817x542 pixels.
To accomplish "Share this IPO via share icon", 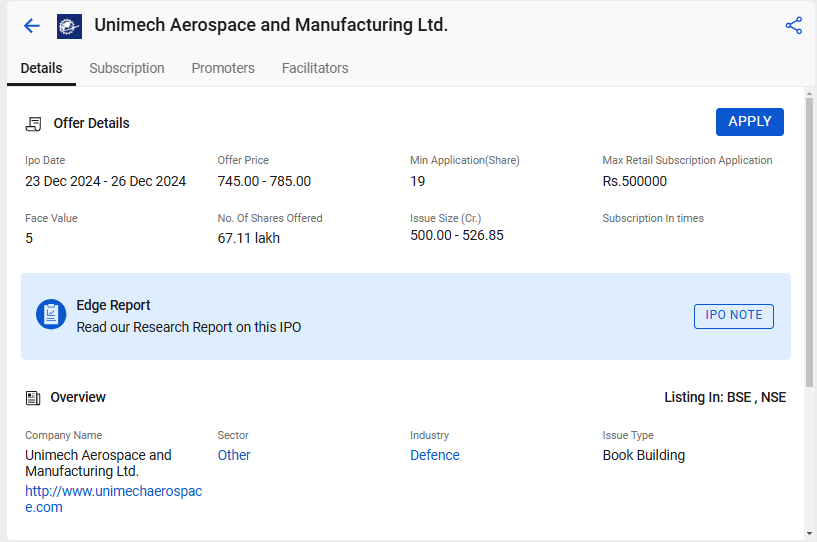I will click(794, 26).
